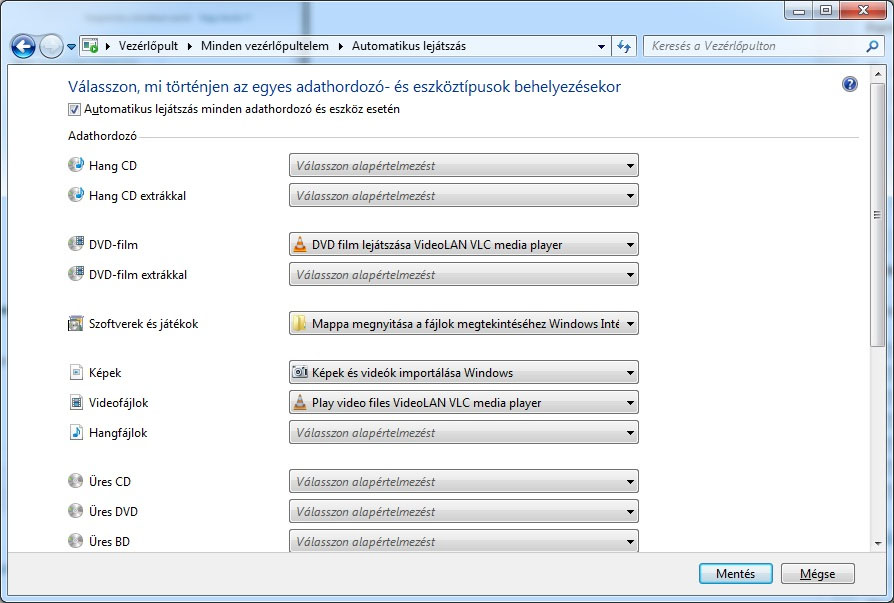
Task: Toggle Automatikus lejátszás minden adathordozó checkbox
Action: (74, 109)
